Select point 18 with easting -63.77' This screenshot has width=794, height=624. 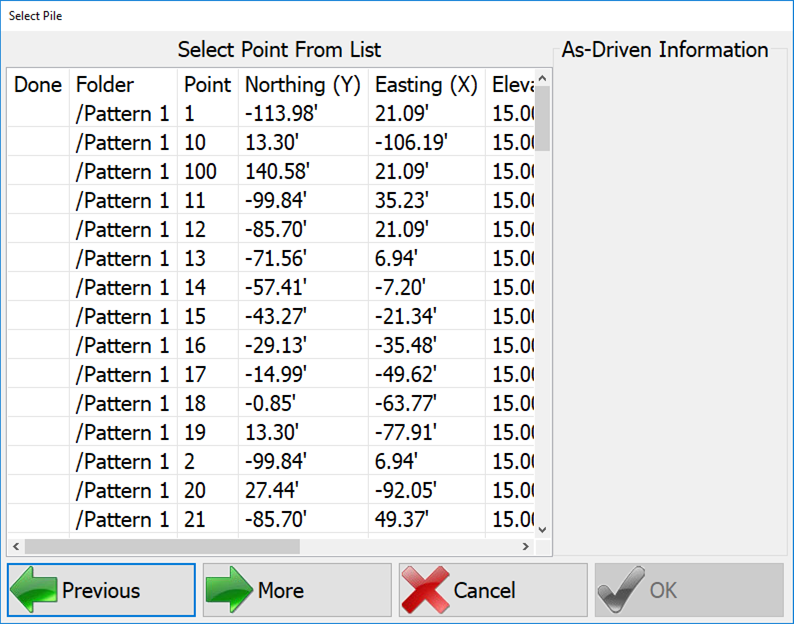pyautogui.click(x=409, y=404)
